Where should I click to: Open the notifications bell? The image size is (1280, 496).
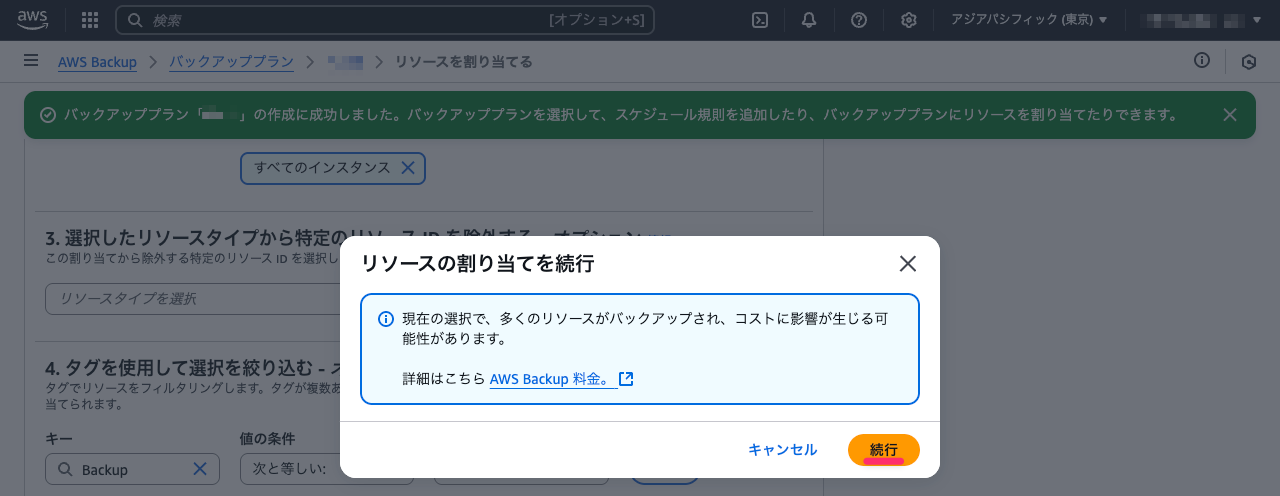809,20
